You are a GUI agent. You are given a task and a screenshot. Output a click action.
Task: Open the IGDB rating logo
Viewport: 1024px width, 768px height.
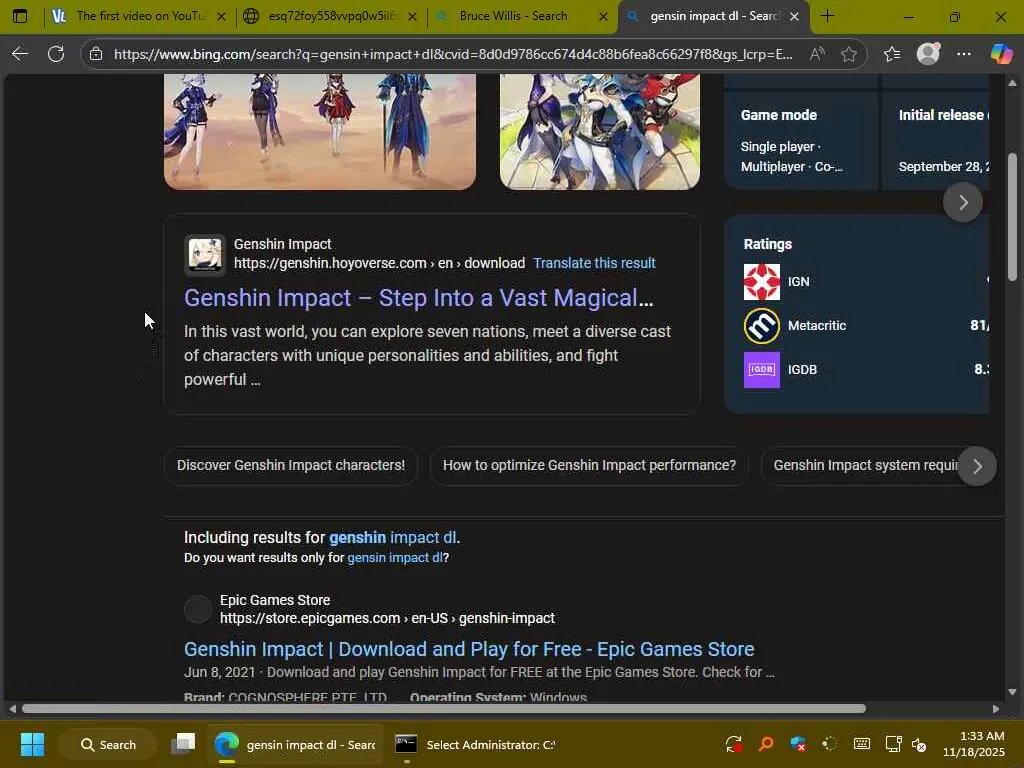point(761,370)
